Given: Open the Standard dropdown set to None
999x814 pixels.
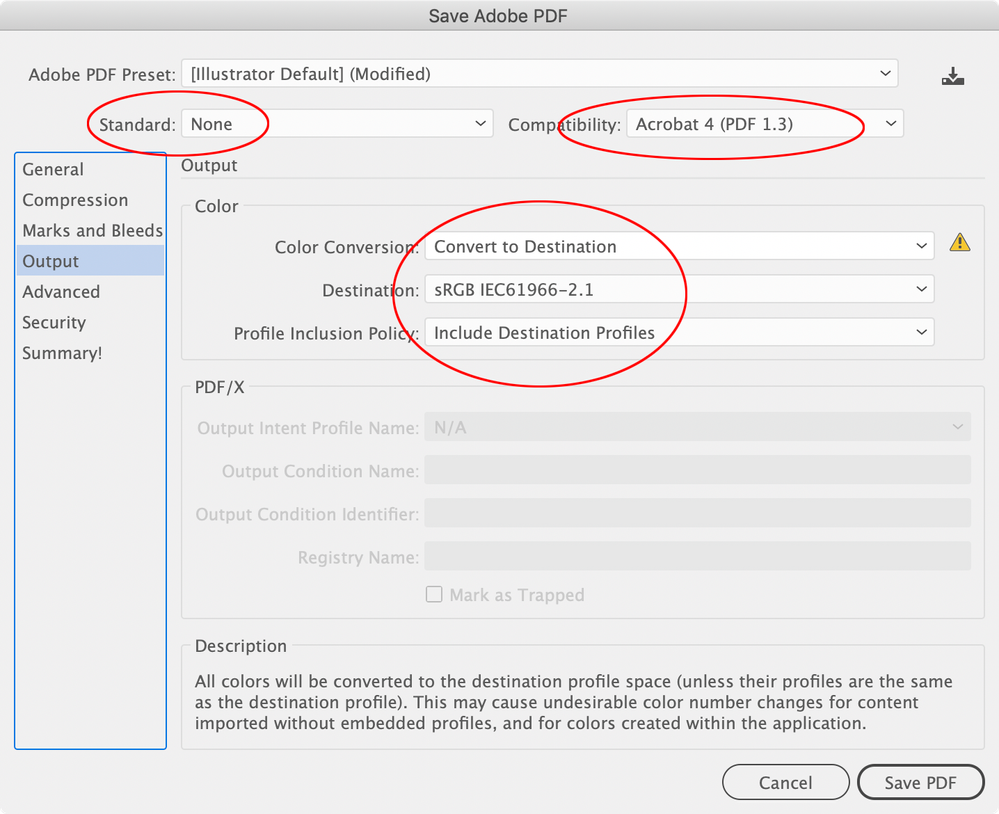Looking at the screenshot, I should [337, 124].
